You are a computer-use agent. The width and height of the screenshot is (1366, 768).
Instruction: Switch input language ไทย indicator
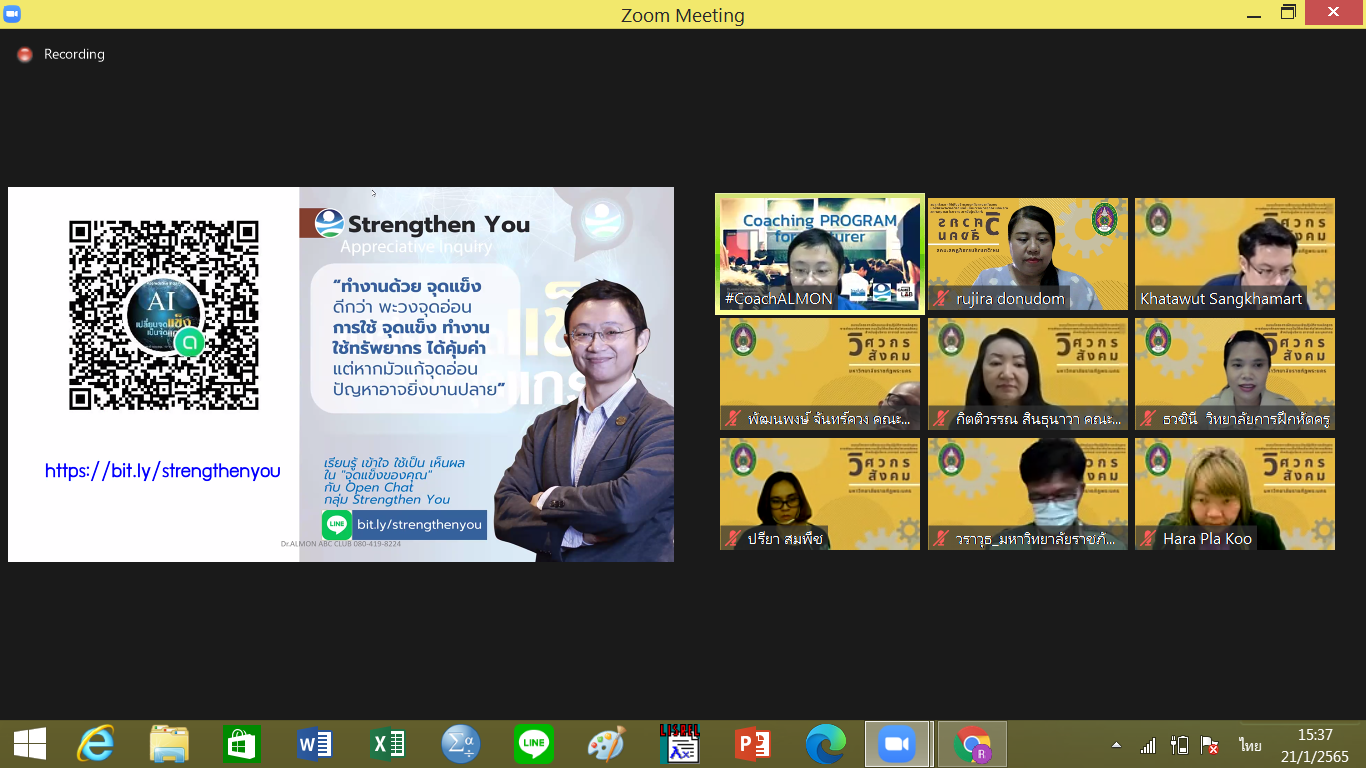coord(1250,745)
